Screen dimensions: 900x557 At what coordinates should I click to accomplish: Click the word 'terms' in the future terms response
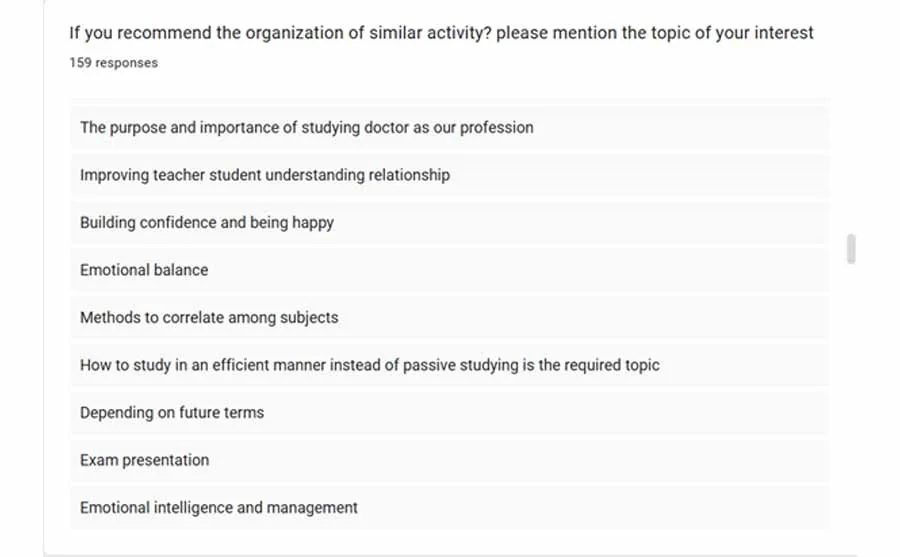pyautogui.click(x=245, y=413)
